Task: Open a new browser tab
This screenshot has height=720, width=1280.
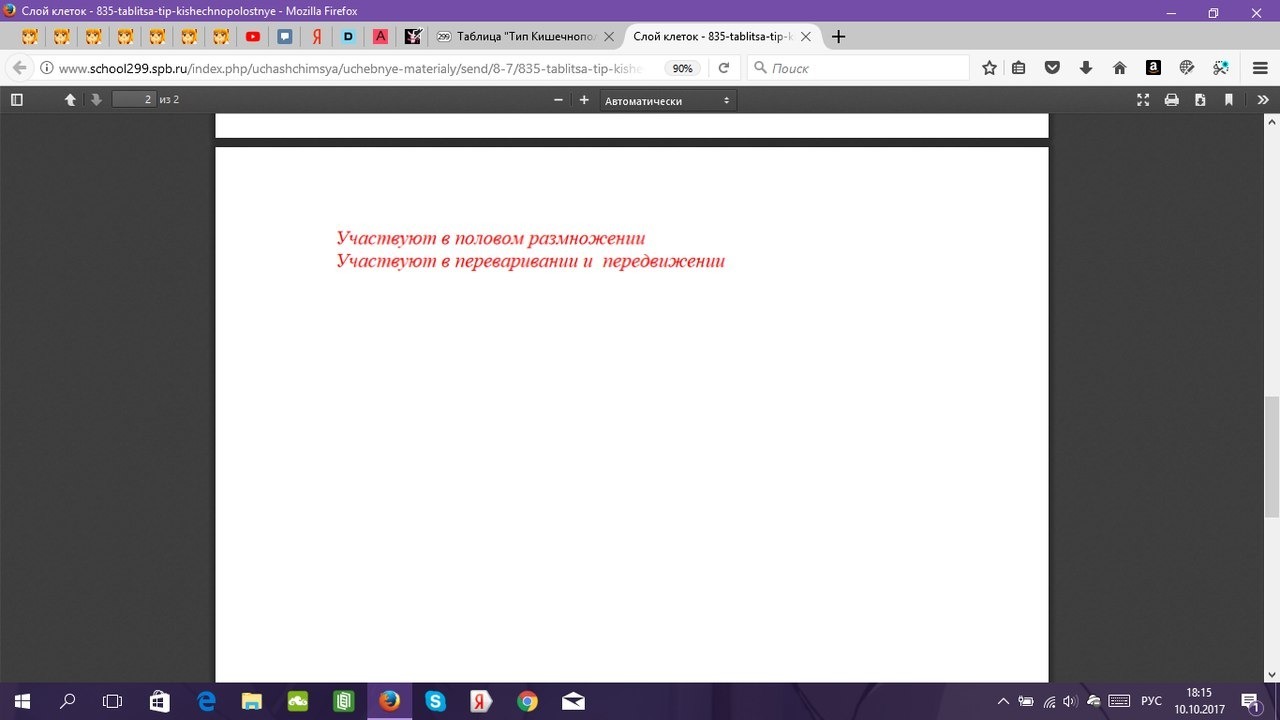Action: click(x=838, y=37)
